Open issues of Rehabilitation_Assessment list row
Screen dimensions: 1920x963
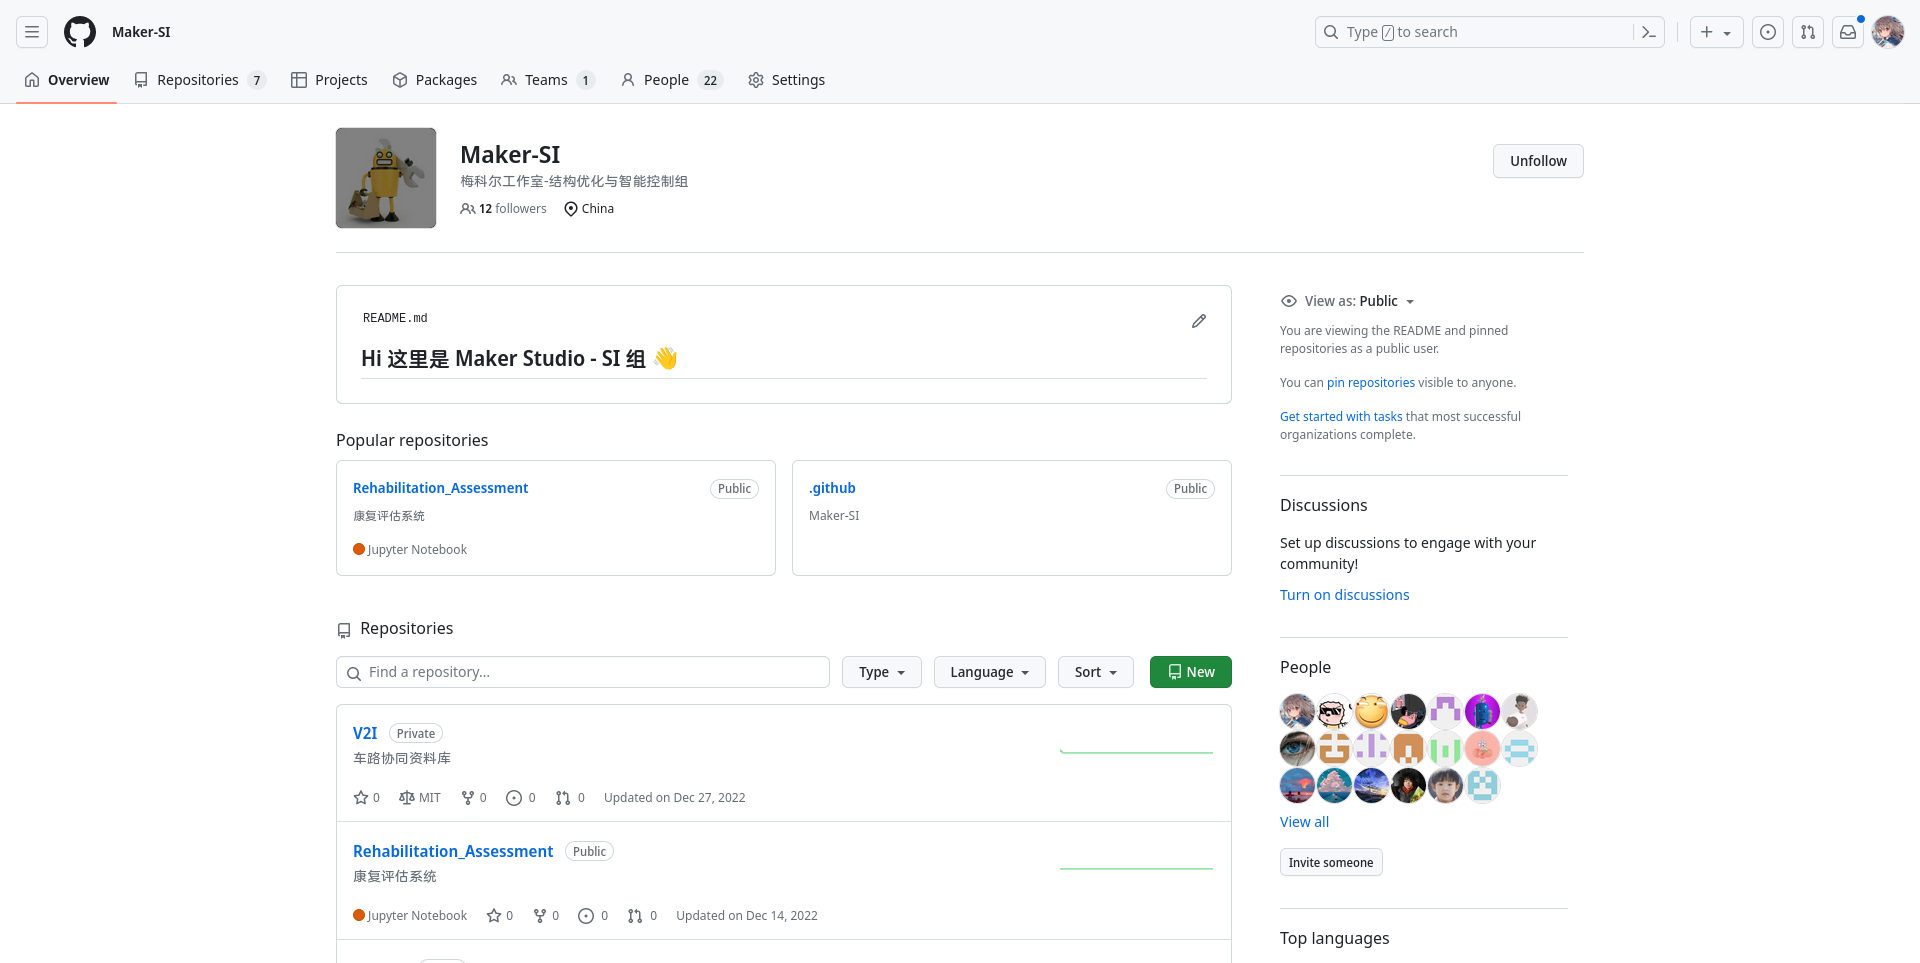(593, 916)
